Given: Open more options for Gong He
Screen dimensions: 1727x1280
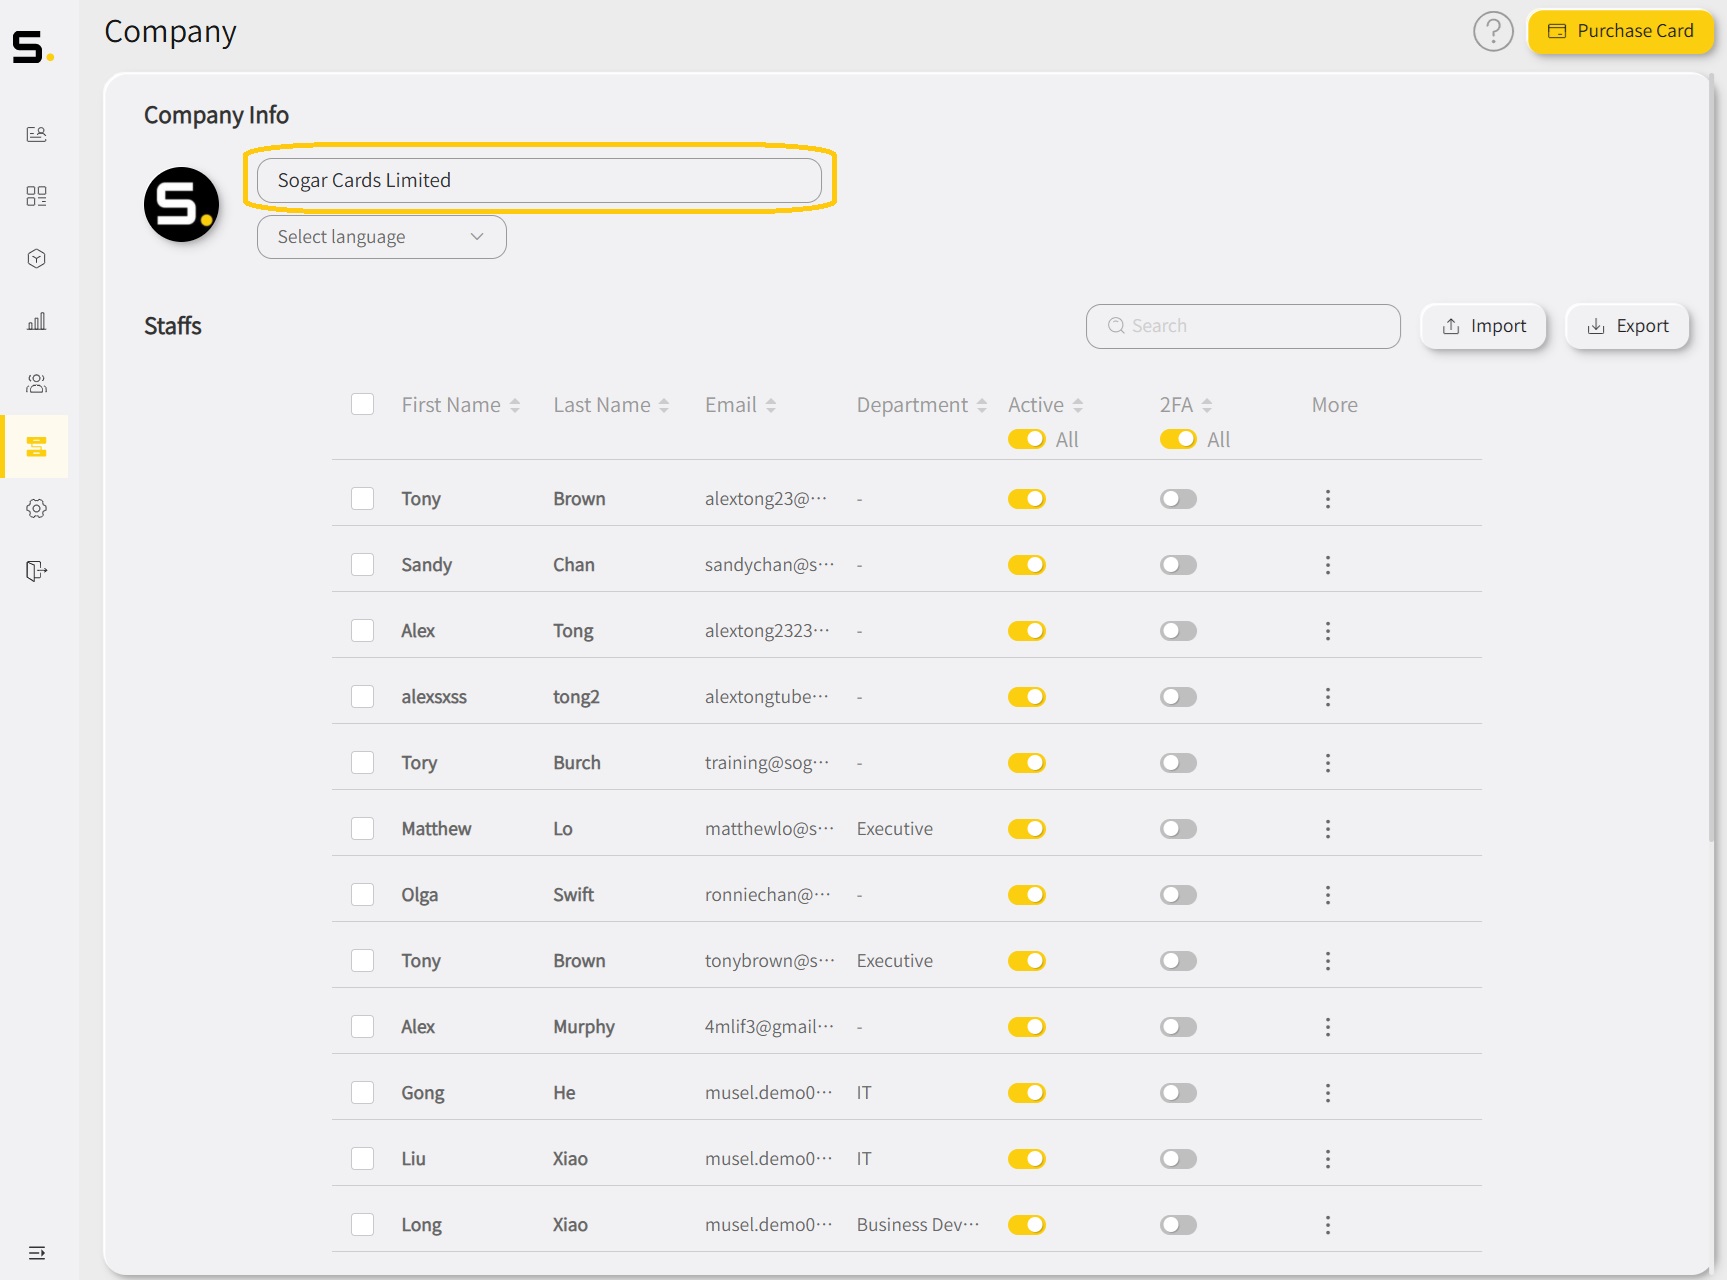Looking at the screenshot, I should tap(1328, 1093).
